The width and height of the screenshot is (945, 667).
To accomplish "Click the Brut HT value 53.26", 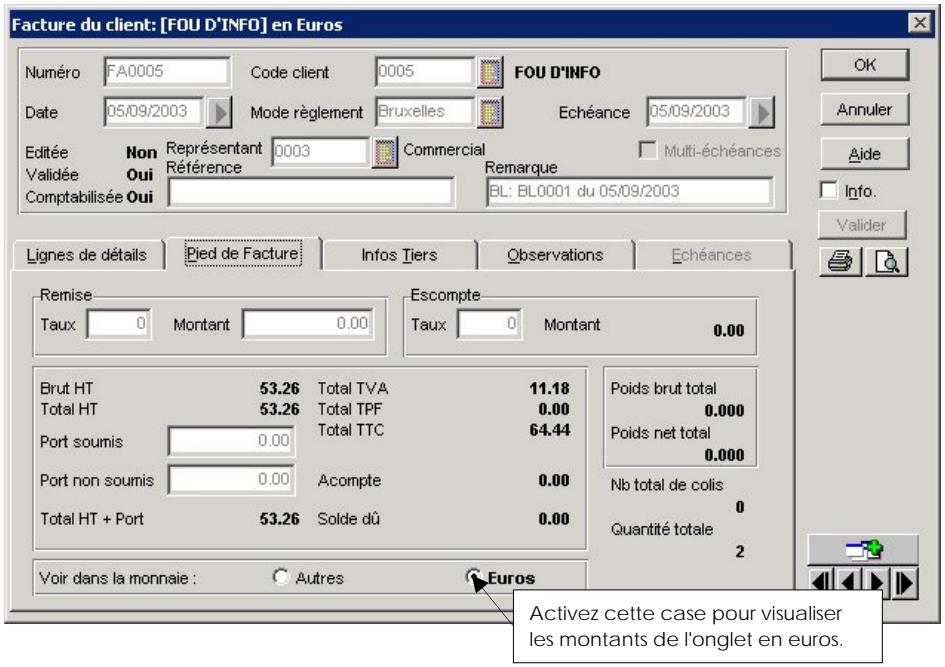I will pos(280,389).
